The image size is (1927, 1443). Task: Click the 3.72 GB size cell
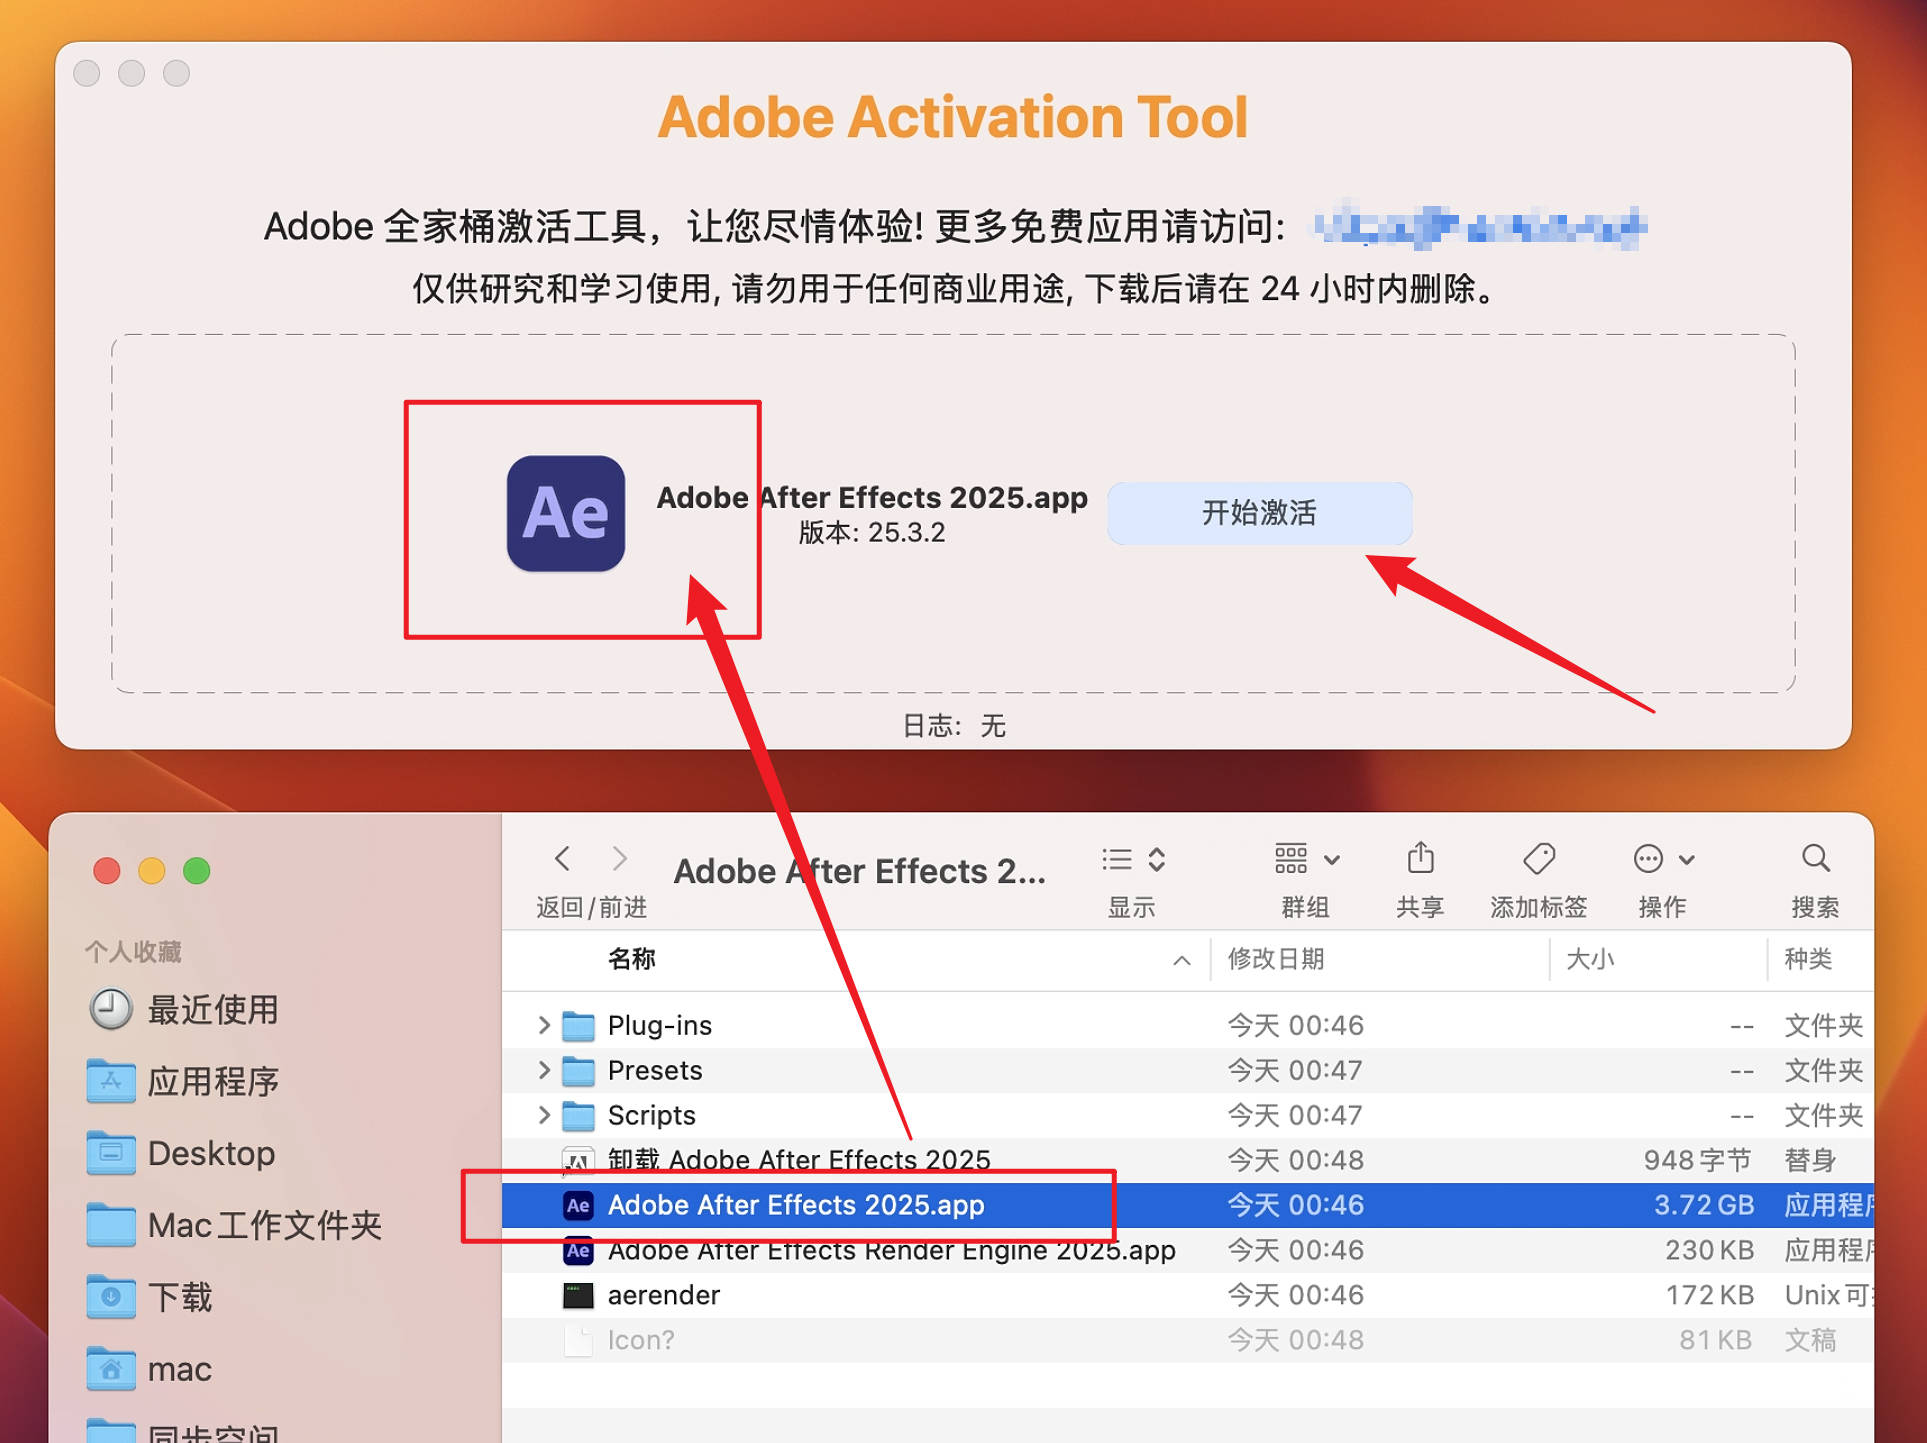(x=1704, y=1205)
